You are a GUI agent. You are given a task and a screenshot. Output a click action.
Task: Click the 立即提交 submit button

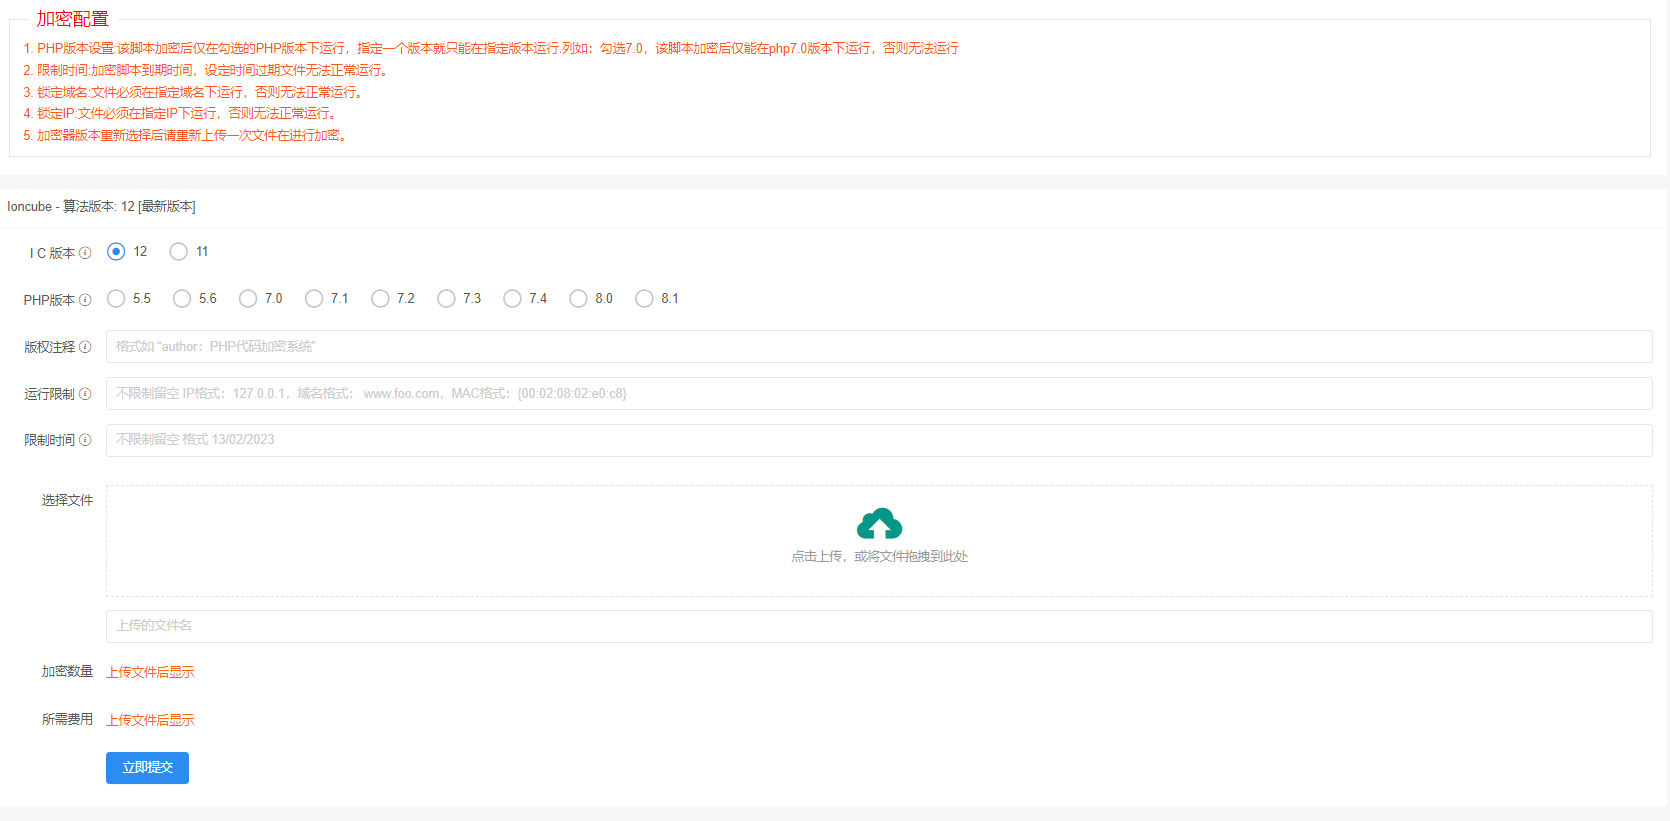point(147,767)
